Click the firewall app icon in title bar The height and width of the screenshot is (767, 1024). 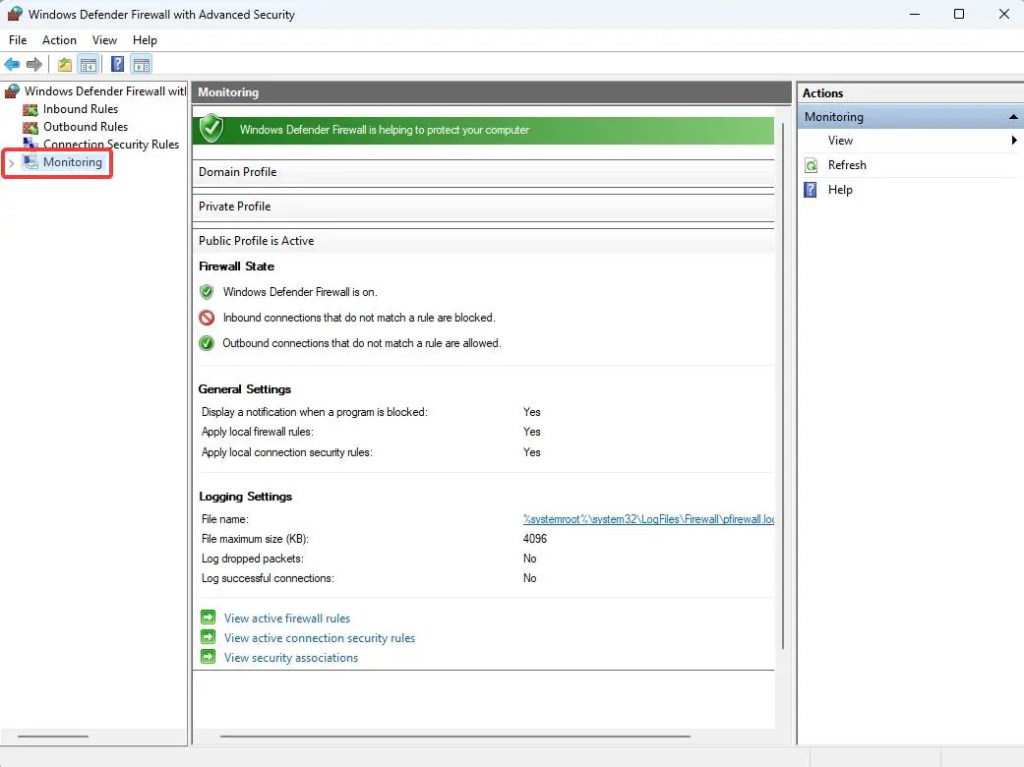pyautogui.click(x=14, y=14)
